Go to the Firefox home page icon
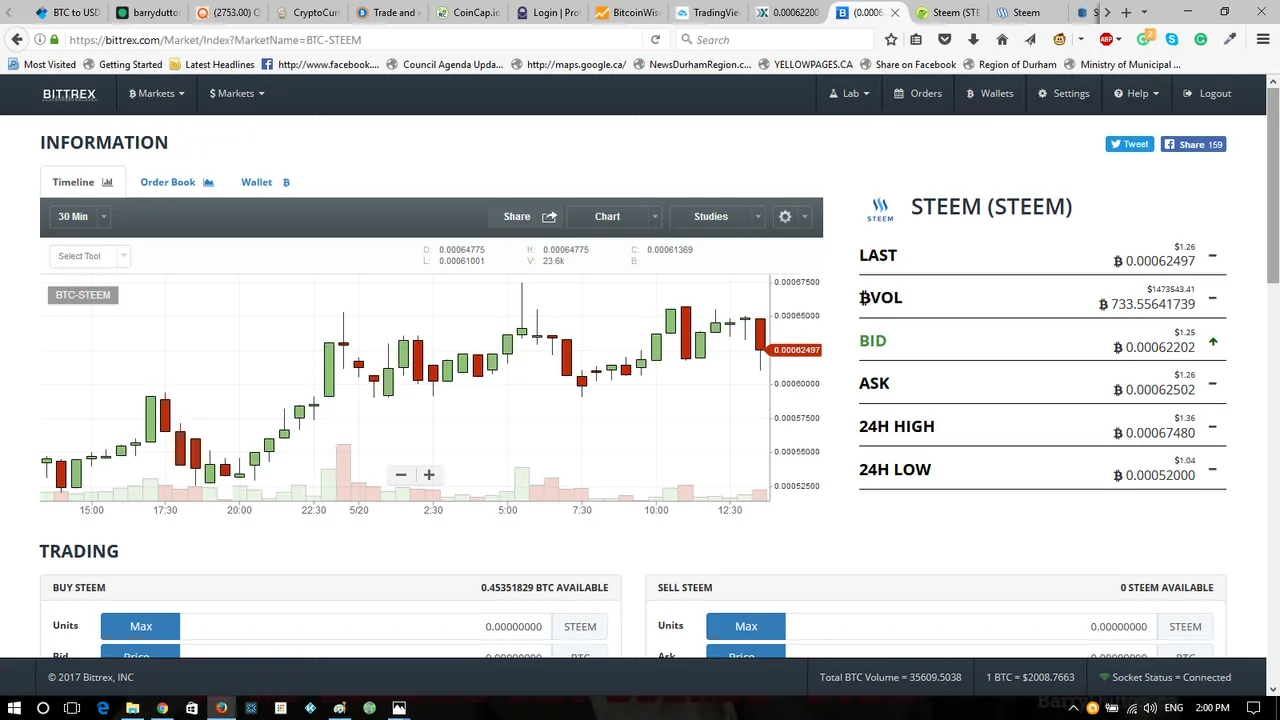The width and height of the screenshot is (1280, 720). [1002, 39]
